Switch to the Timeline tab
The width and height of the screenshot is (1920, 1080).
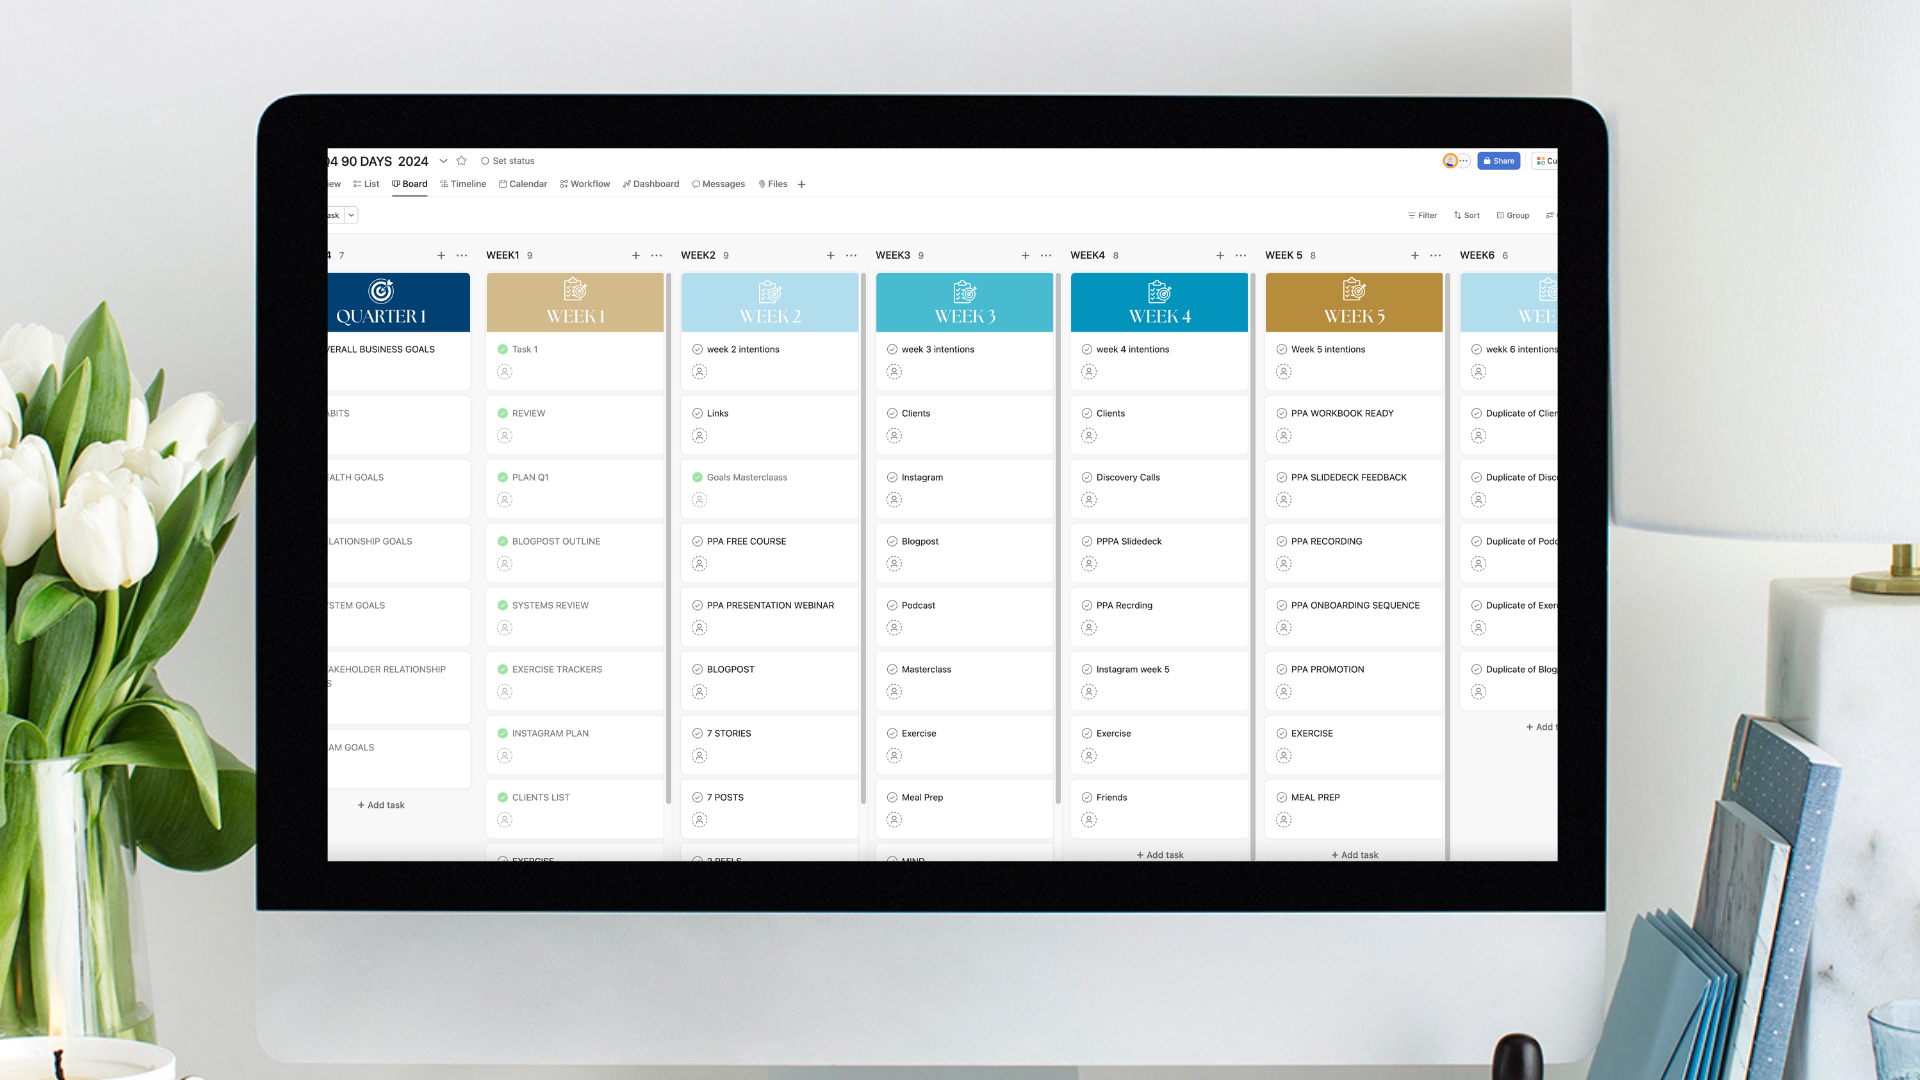click(x=463, y=185)
